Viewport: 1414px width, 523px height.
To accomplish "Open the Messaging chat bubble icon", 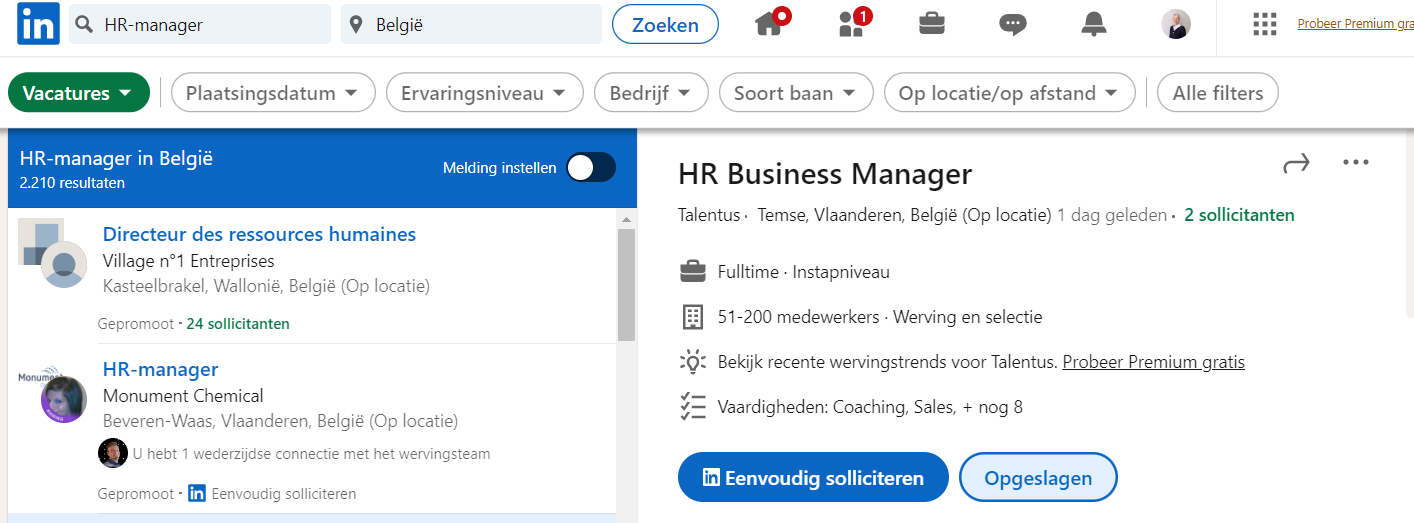I will tap(1013, 24).
